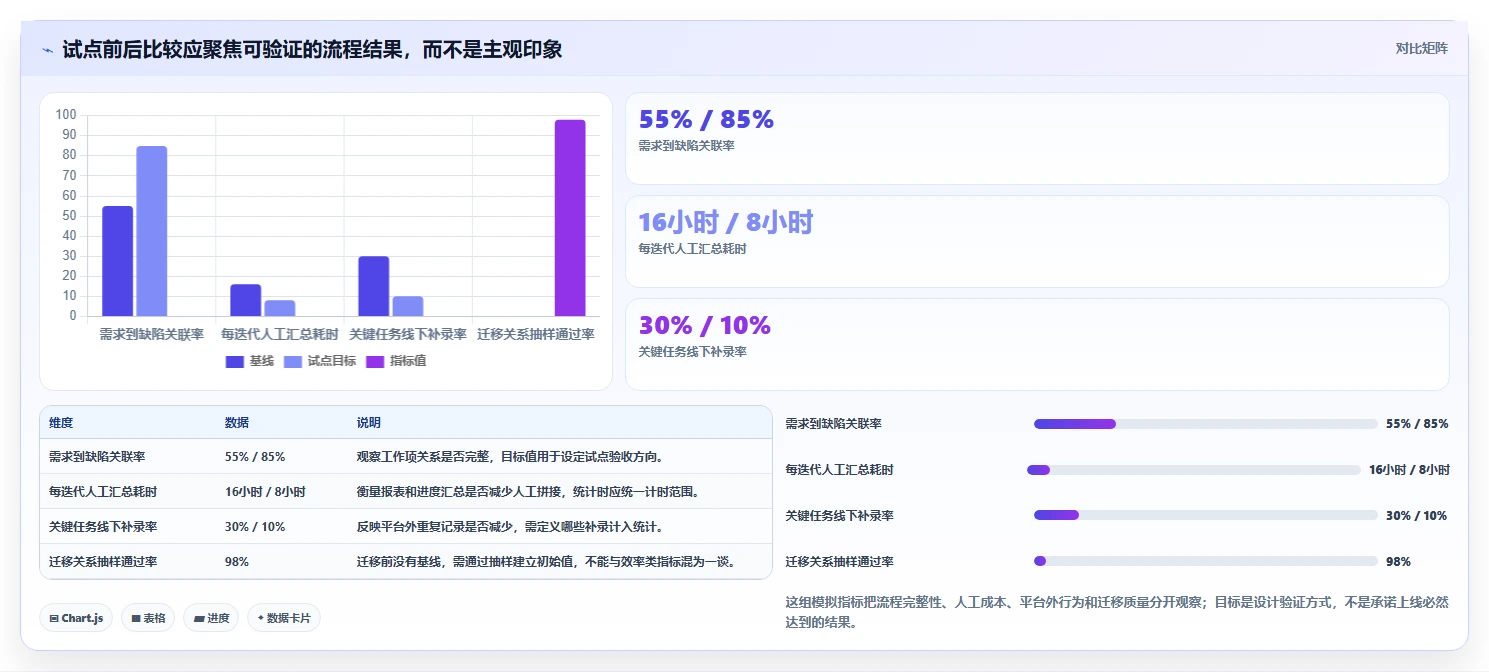The height and width of the screenshot is (672, 1489).
Task: Click description starting 反映平台外重复记录
Action: click(510, 527)
